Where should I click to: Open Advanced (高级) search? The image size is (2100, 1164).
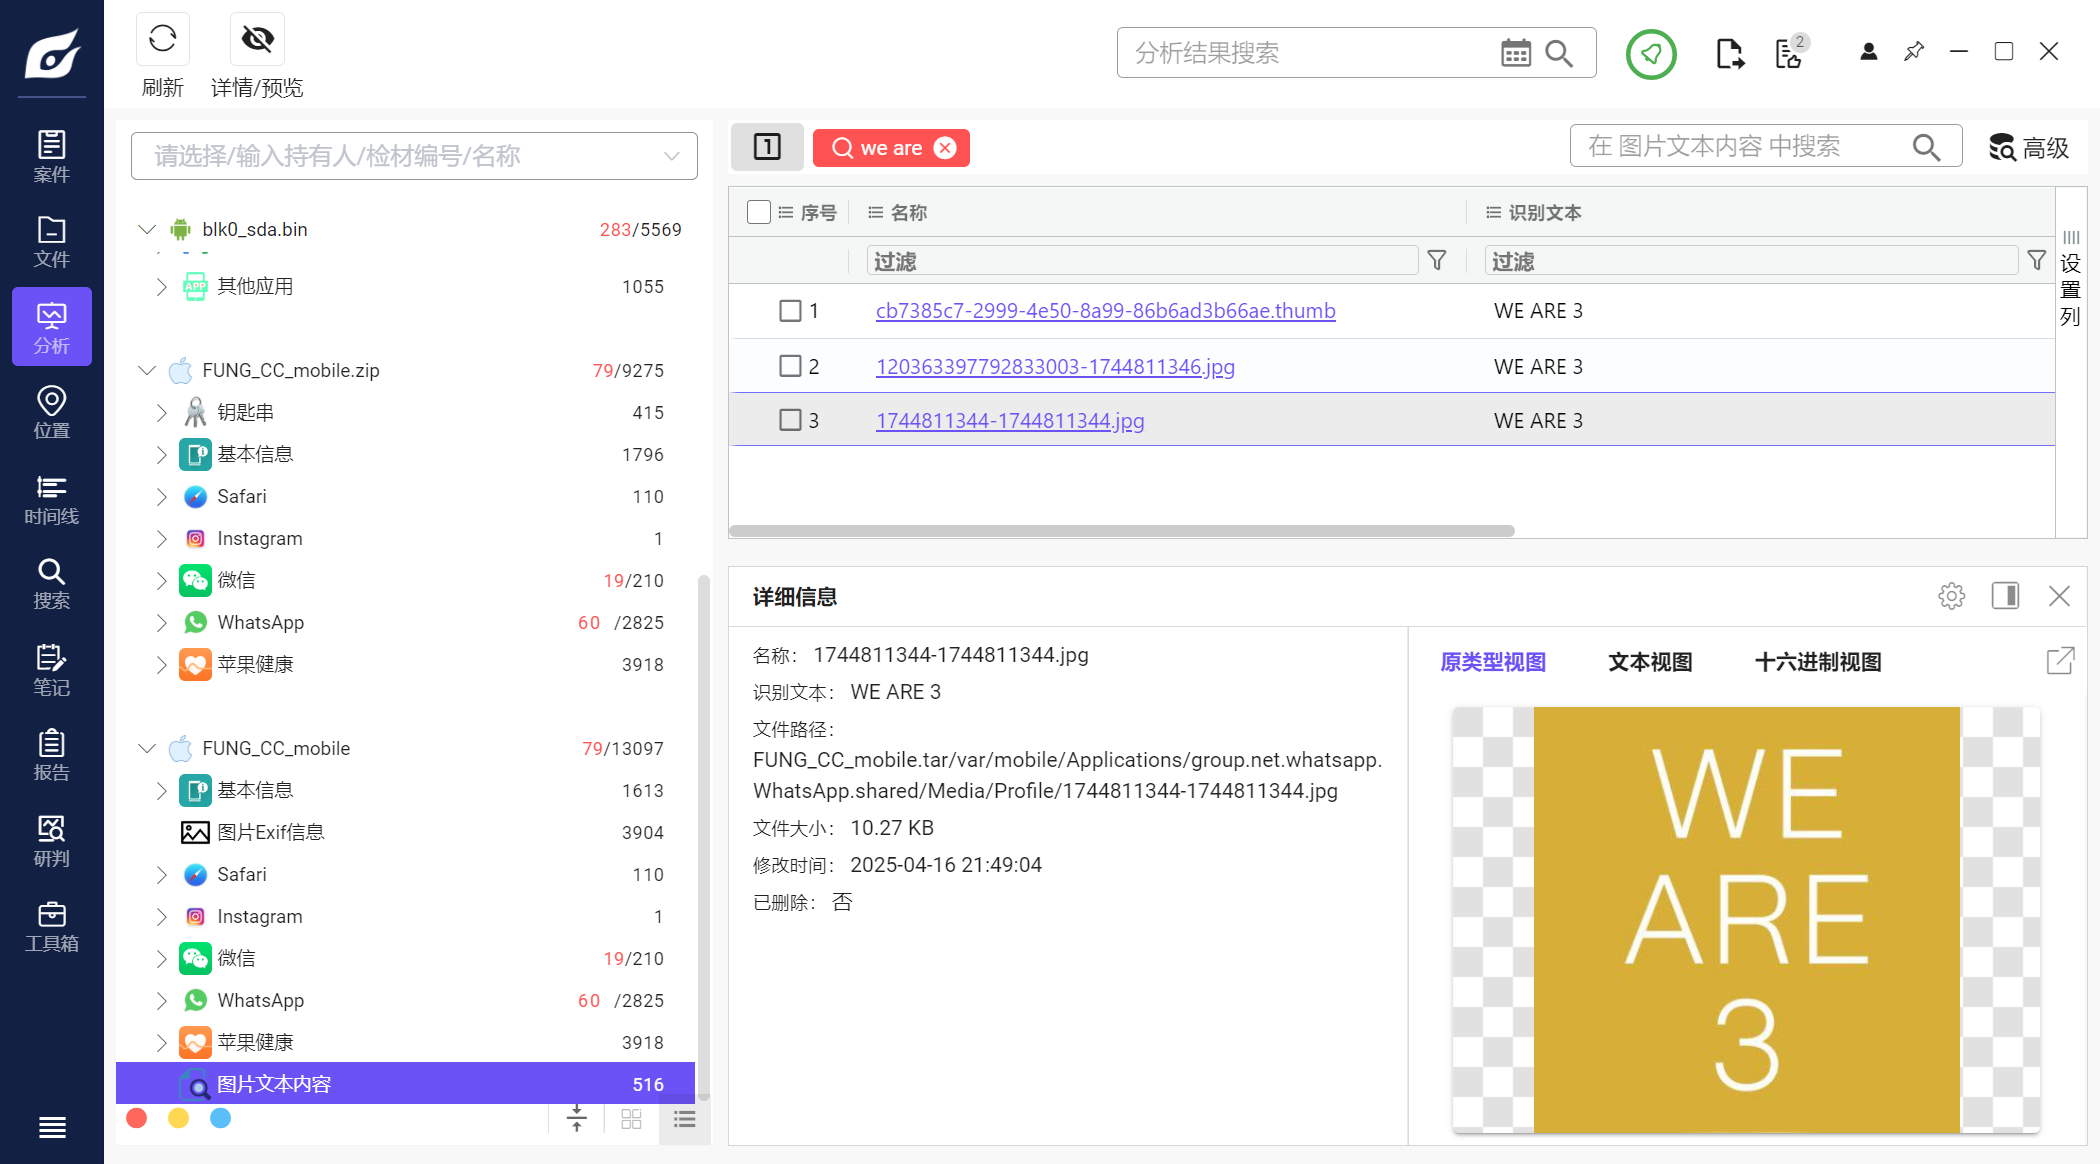click(x=2028, y=148)
